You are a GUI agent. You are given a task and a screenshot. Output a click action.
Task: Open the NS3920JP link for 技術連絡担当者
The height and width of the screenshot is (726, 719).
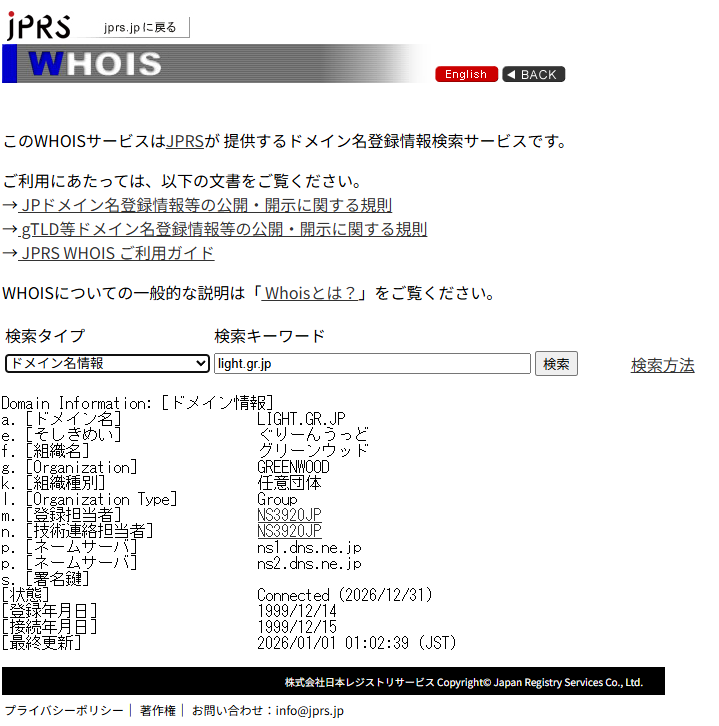[289, 531]
